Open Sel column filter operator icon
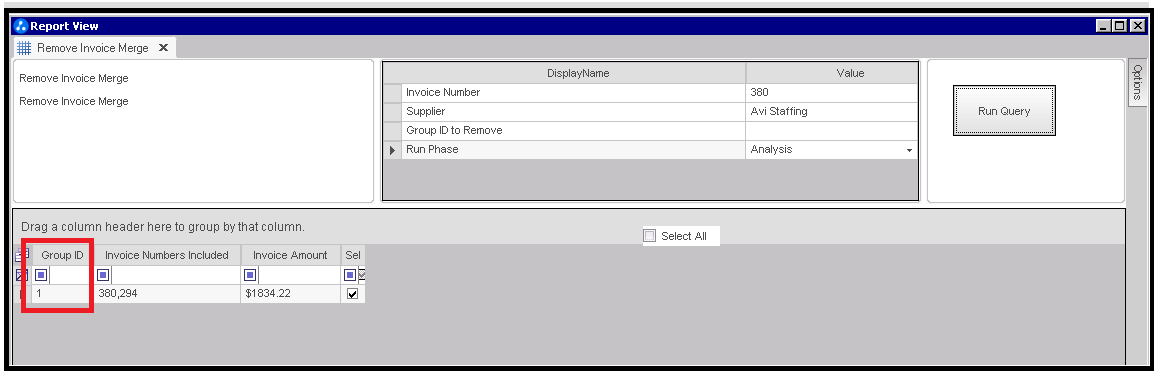Image resolution: width=1154 pixels, height=373 pixels. 350,275
